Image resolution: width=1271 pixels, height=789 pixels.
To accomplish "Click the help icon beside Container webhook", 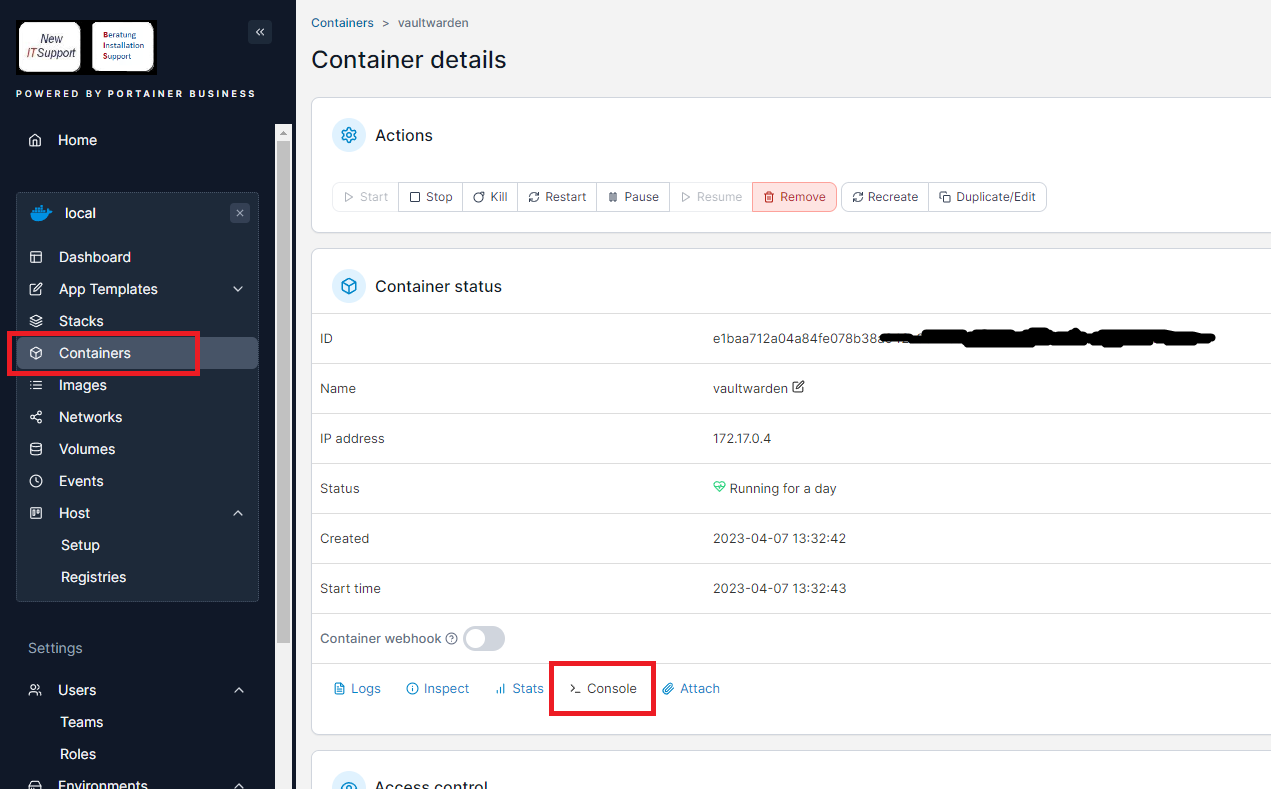I will [451, 639].
